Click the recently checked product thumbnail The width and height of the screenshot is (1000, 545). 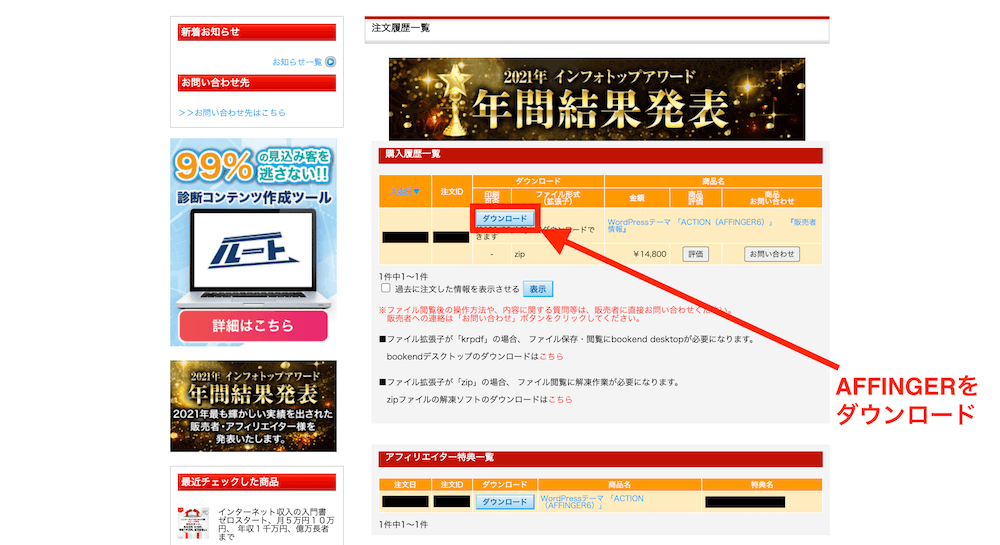click(x=193, y=523)
